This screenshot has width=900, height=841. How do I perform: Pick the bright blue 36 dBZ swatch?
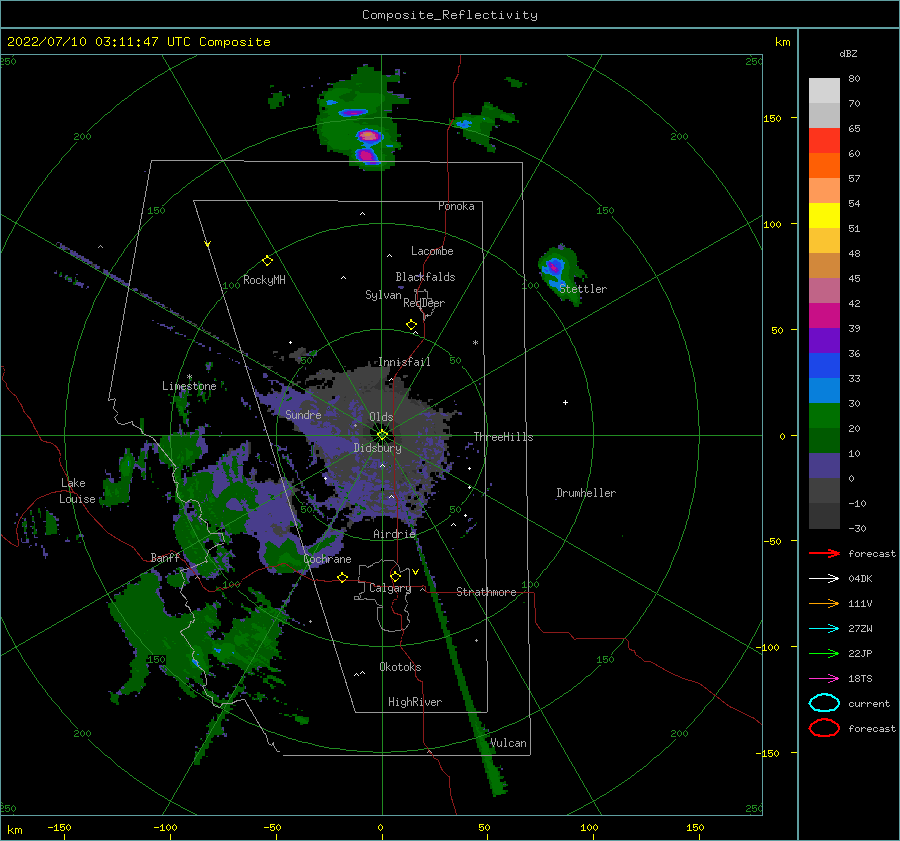pyautogui.click(x=824, y=365)
